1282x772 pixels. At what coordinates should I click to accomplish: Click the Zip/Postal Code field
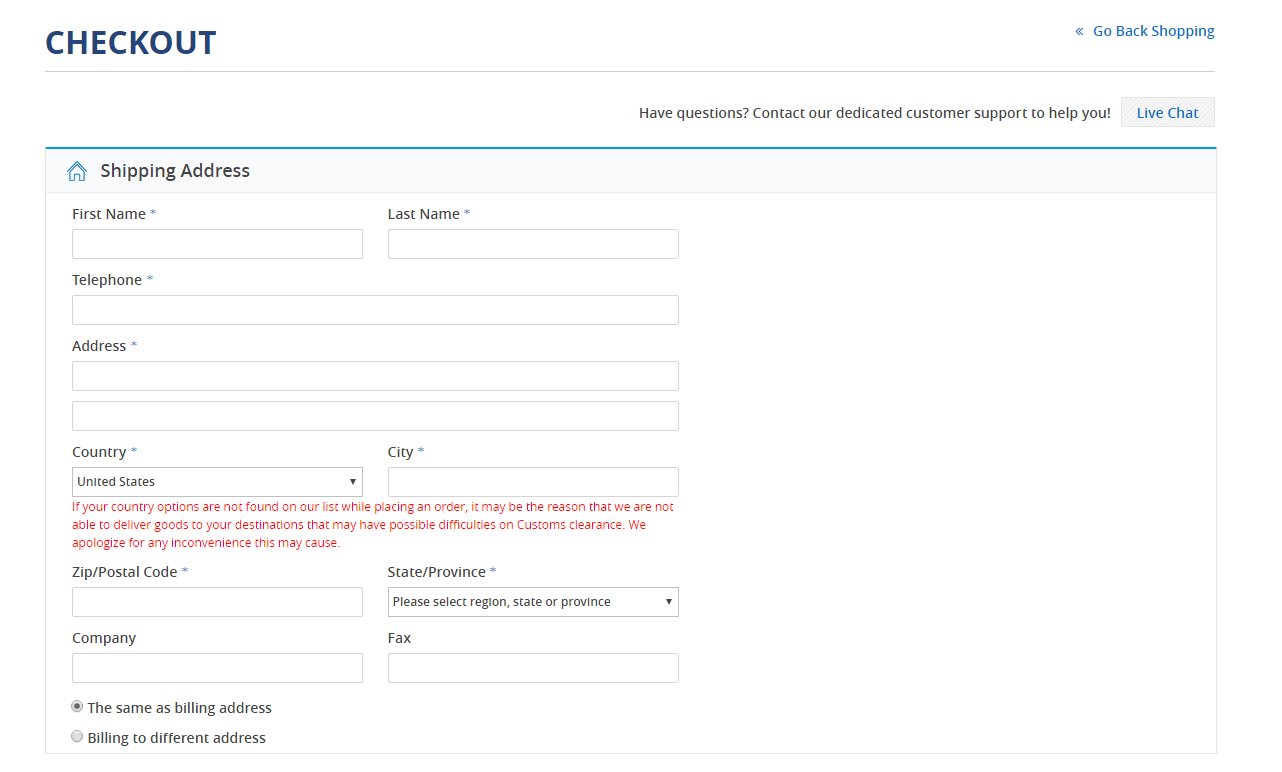coord(217,602)
